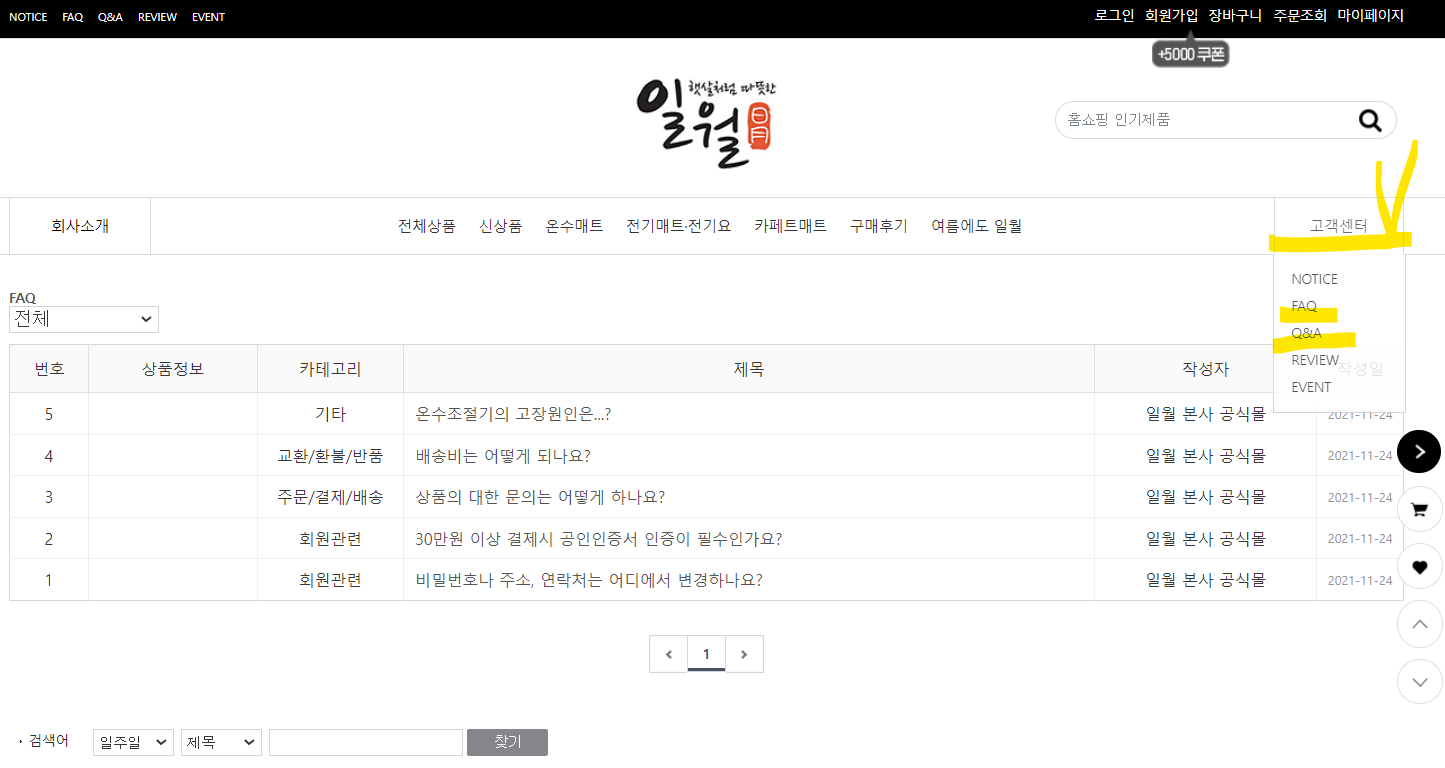
Task: Click the black circular arrow on the right edge
Action: pyautogui.click(x=1419, y=451)
